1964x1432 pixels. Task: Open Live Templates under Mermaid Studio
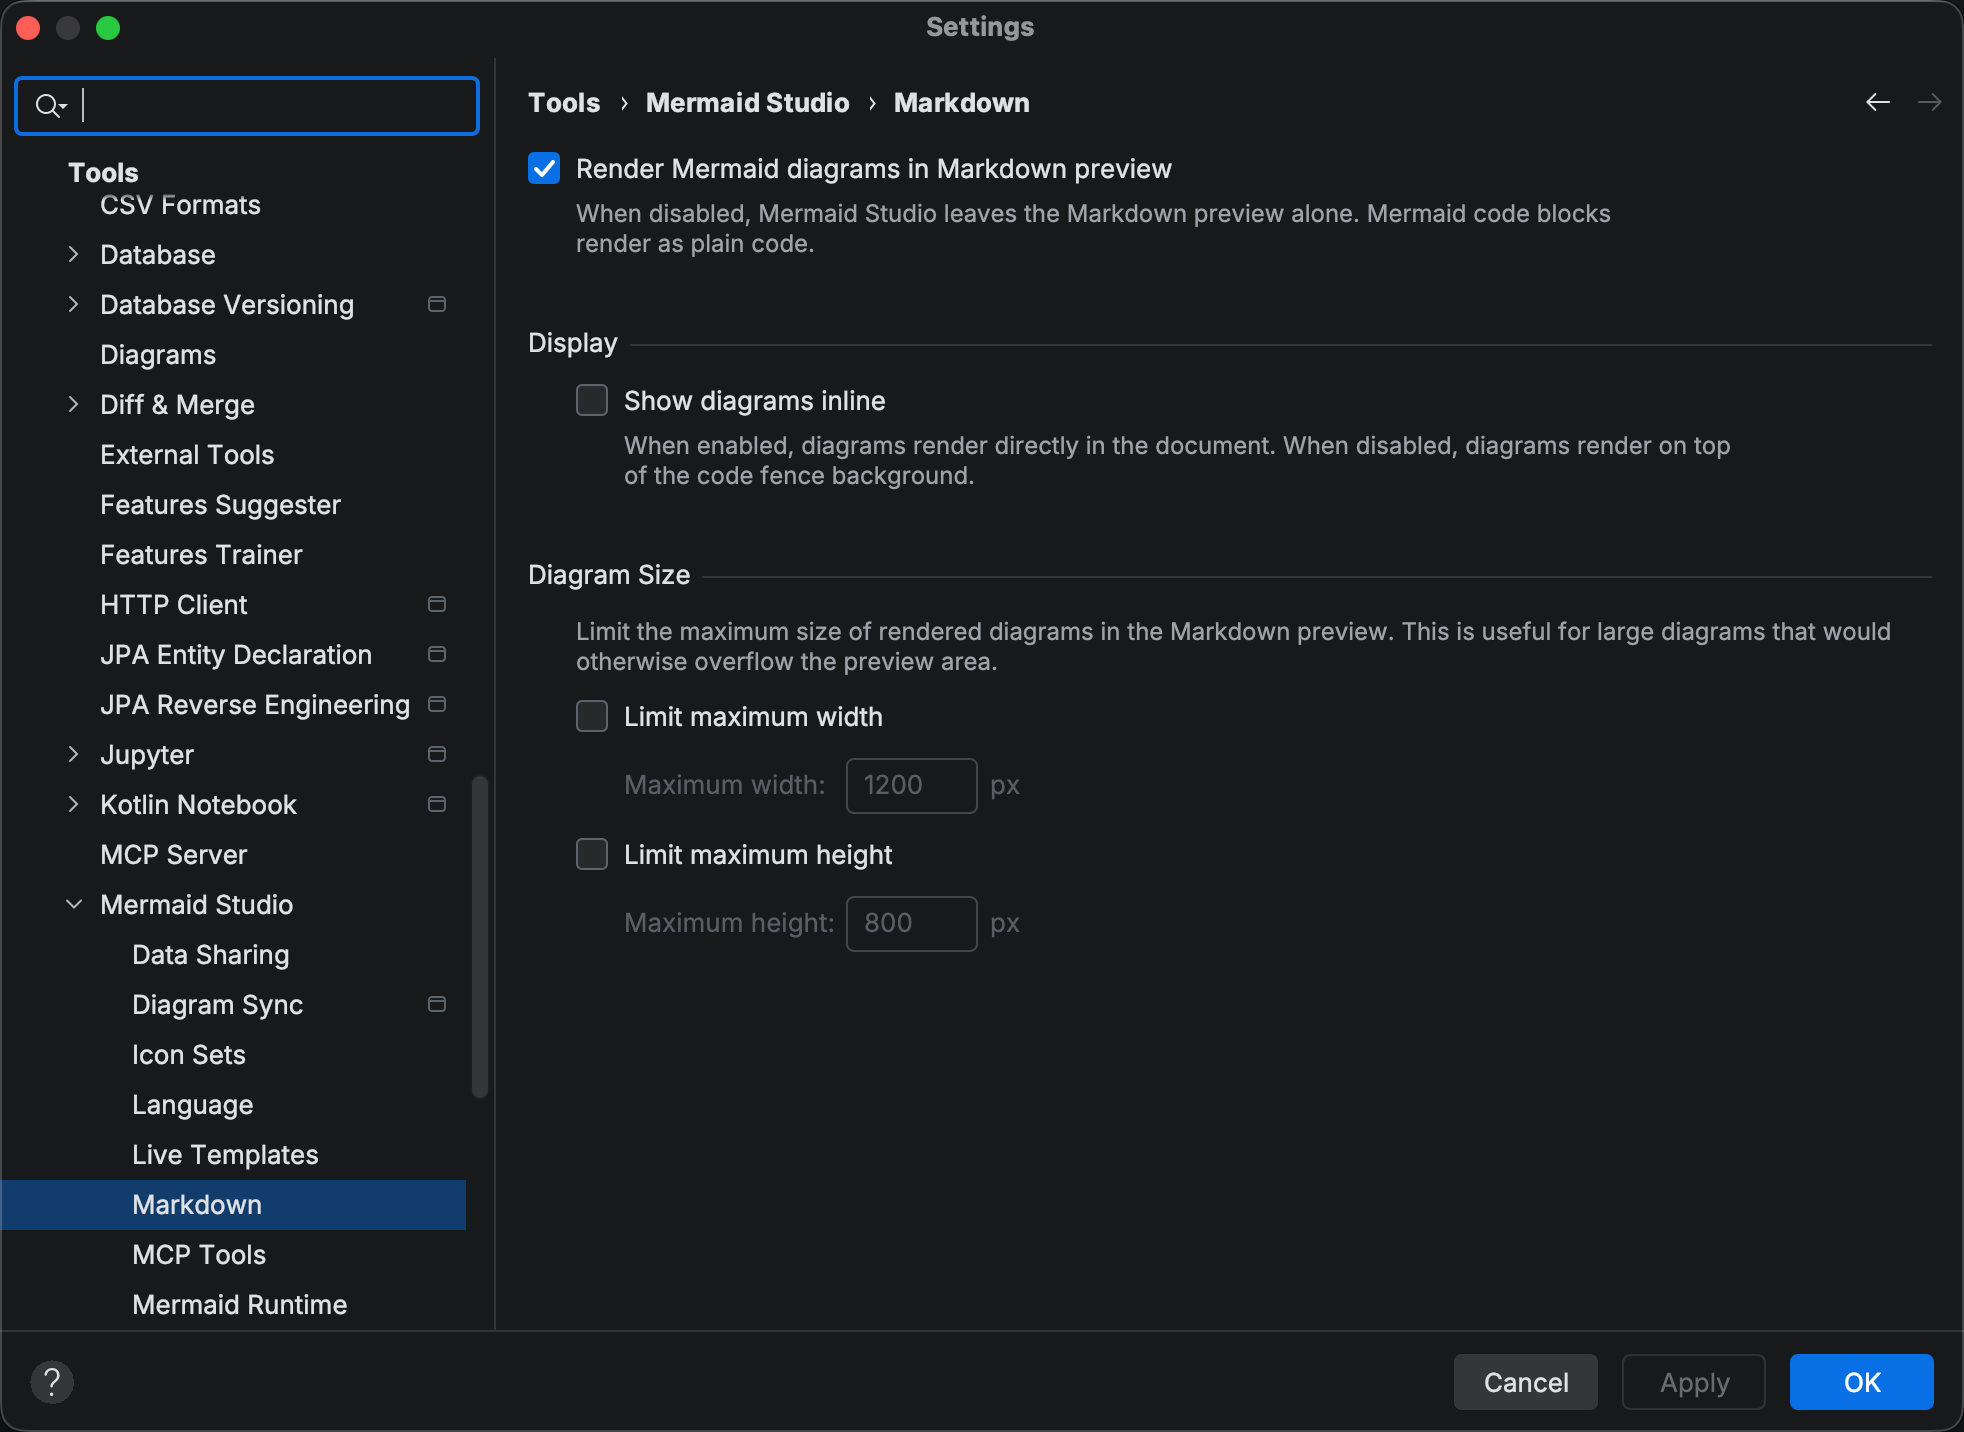[x=225, y=1155]
